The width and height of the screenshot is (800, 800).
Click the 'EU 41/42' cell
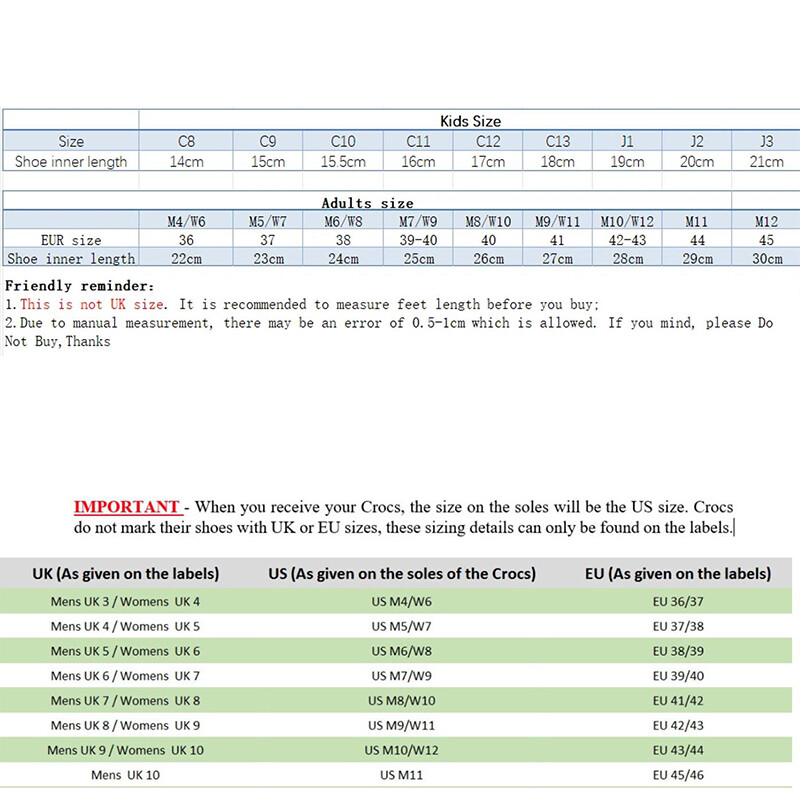(678, 701)
